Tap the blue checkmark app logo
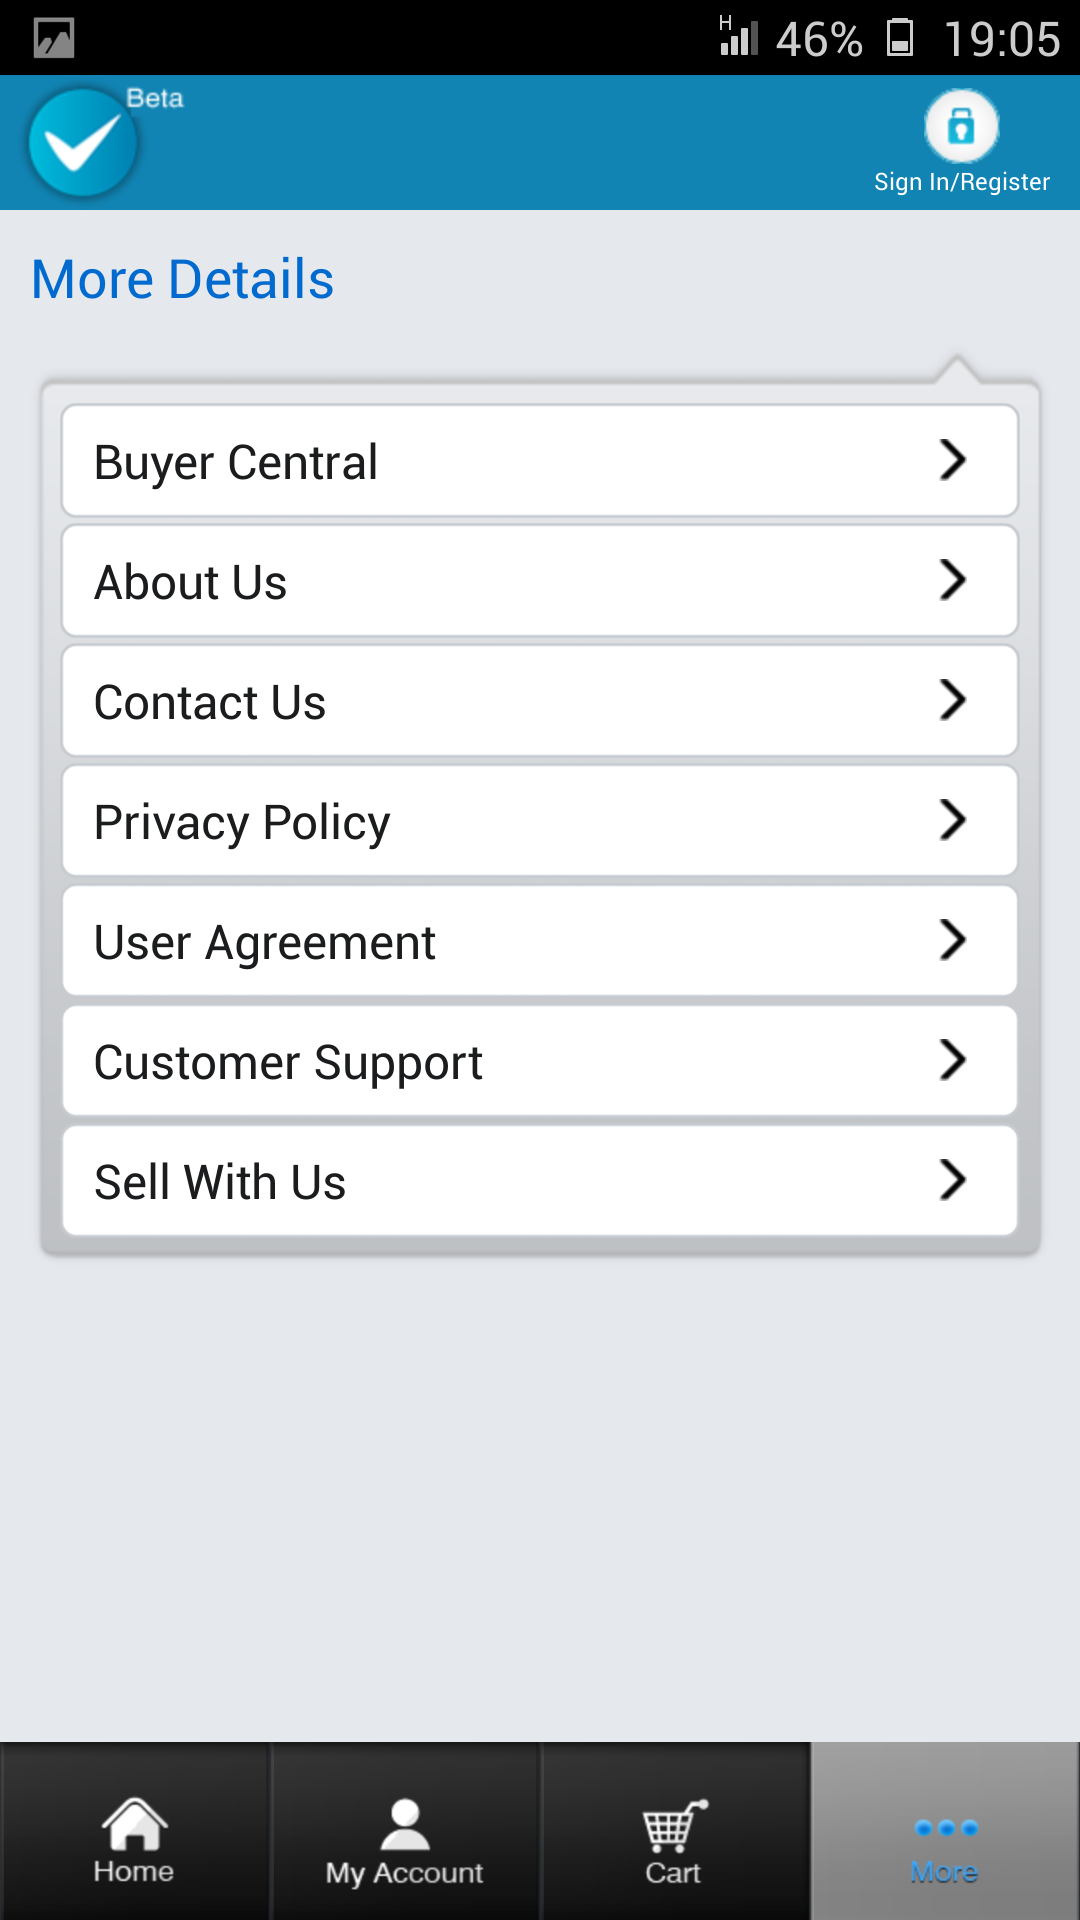This screenshot has height=1920, width=1080. pos(83,143)
